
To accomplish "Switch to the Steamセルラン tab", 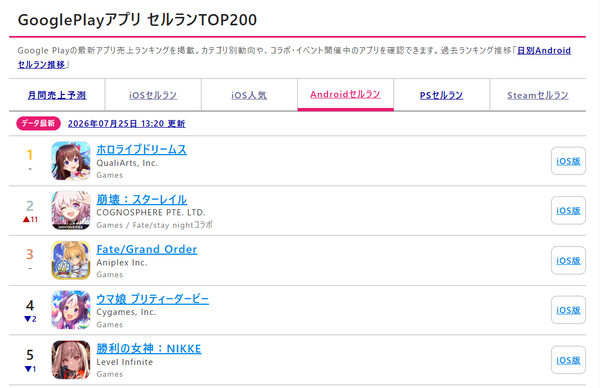I will pos(538,95).
